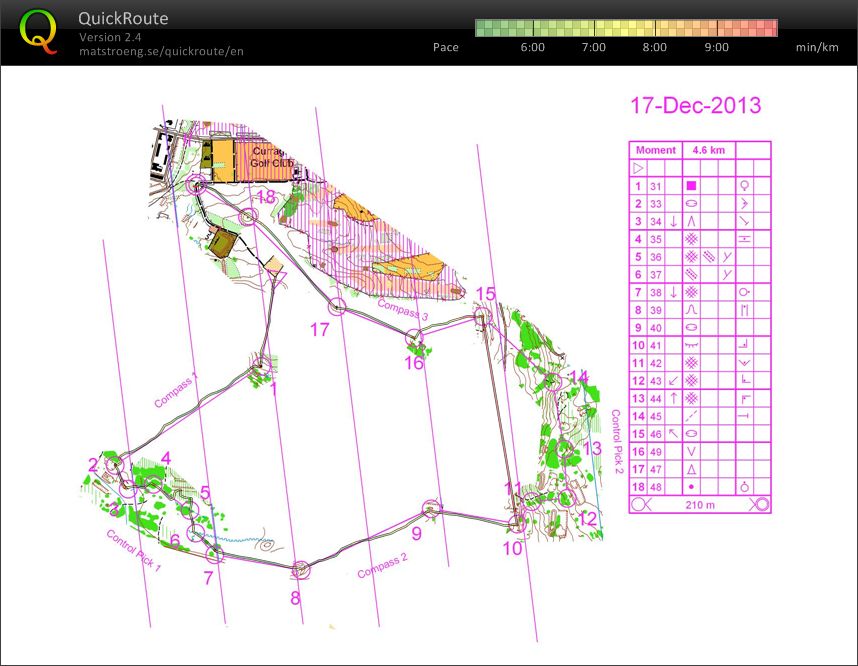Screen dimensions: 858x666
Task: Click the QuickRoute title text
Action: [x=123, y=19]
